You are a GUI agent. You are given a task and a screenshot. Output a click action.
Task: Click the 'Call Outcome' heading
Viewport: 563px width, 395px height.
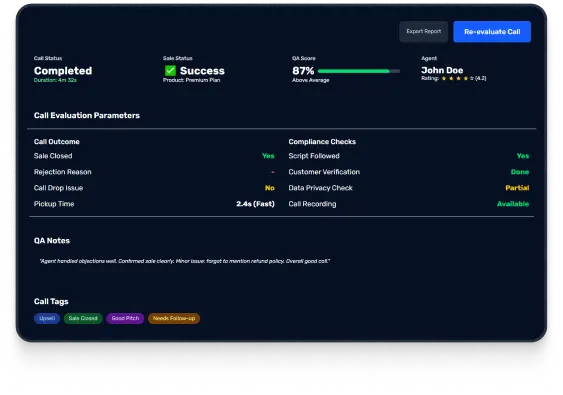57,141
